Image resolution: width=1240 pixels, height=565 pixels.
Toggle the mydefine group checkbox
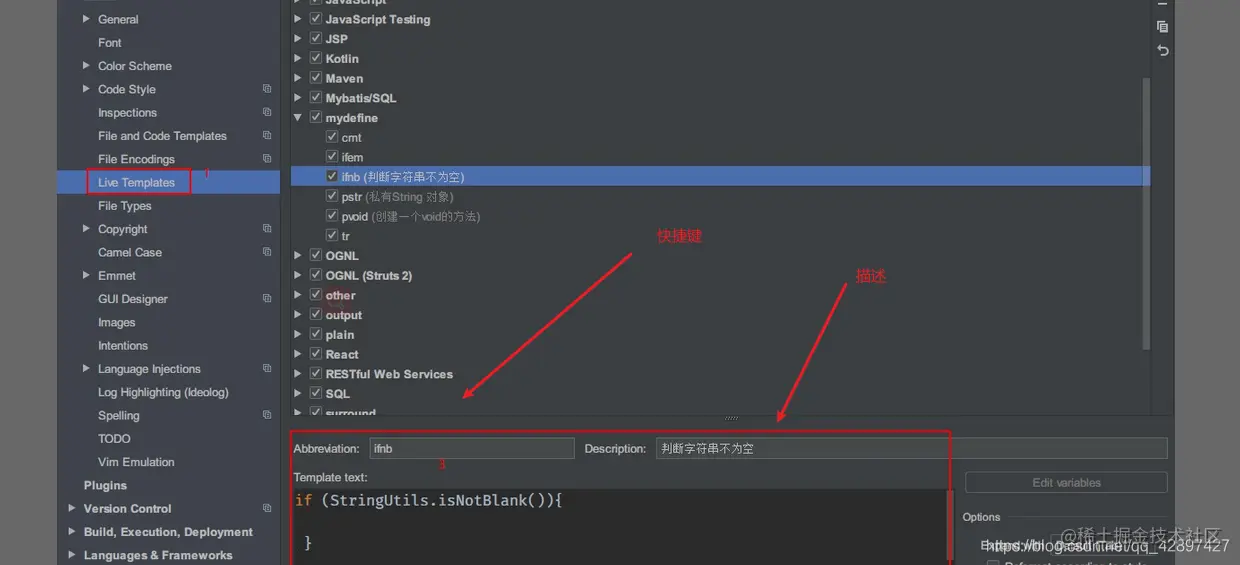pyautogui.click(x=316, y=117)
